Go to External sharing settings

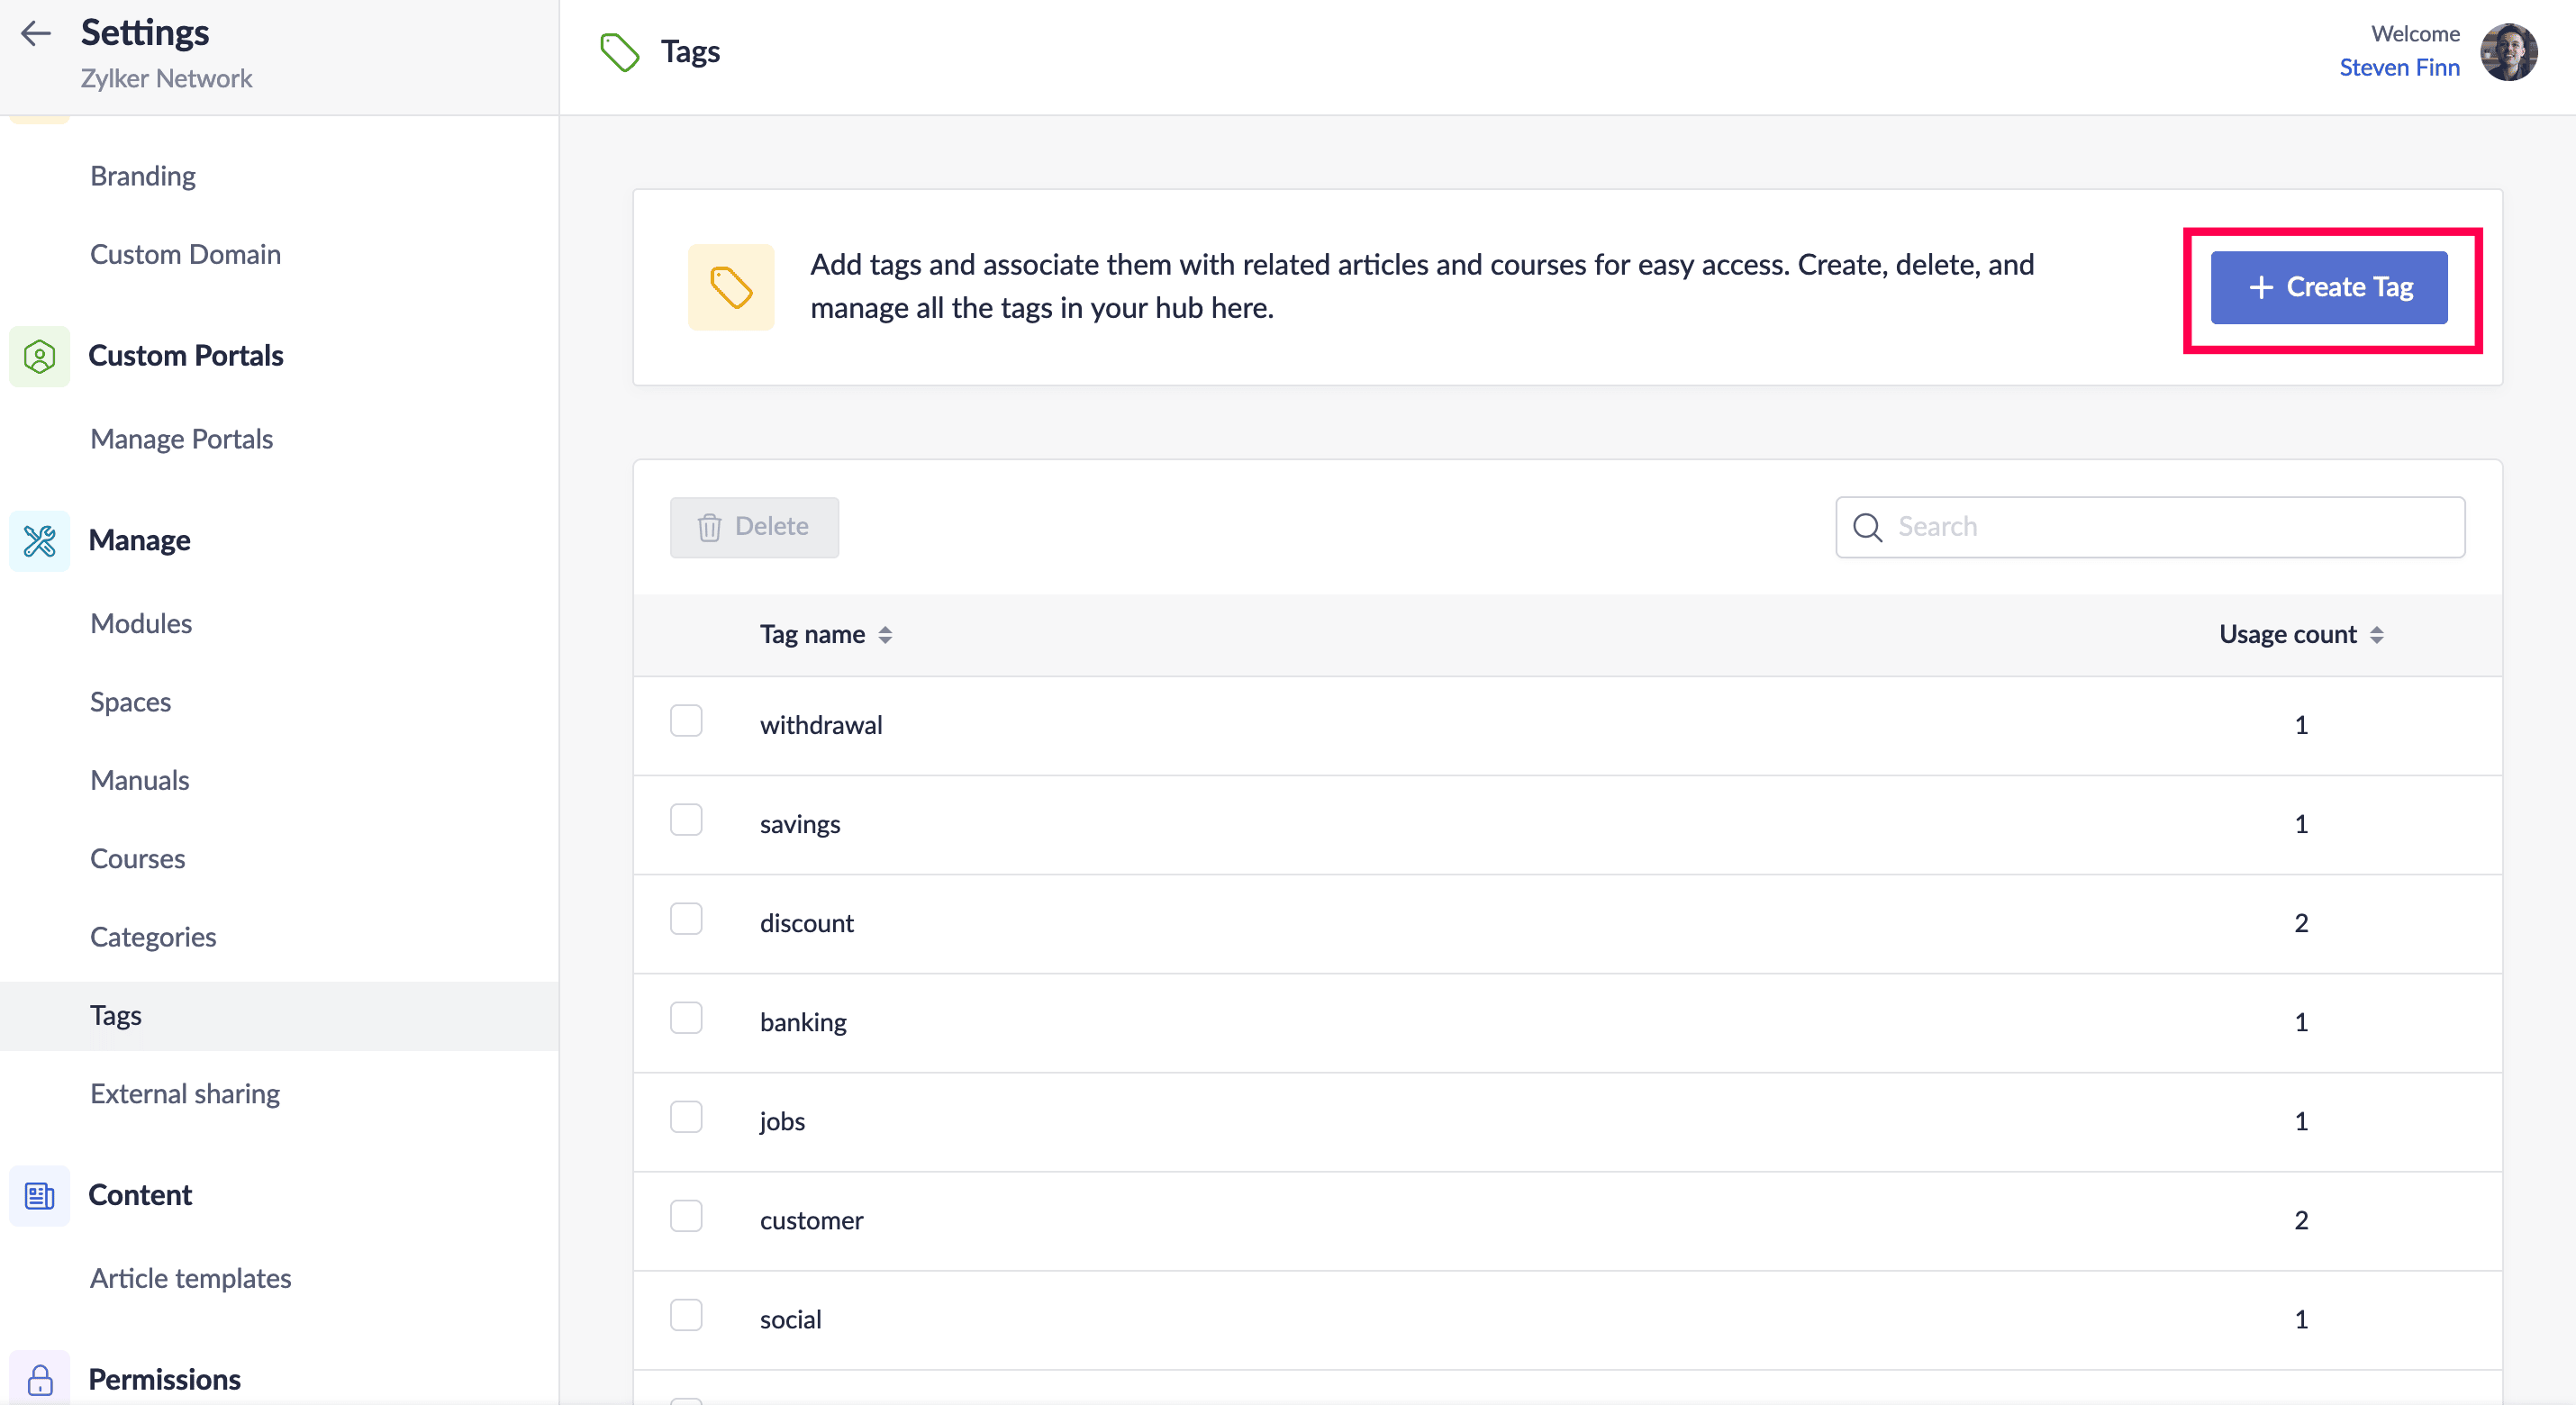click(x=185, y=1094)
